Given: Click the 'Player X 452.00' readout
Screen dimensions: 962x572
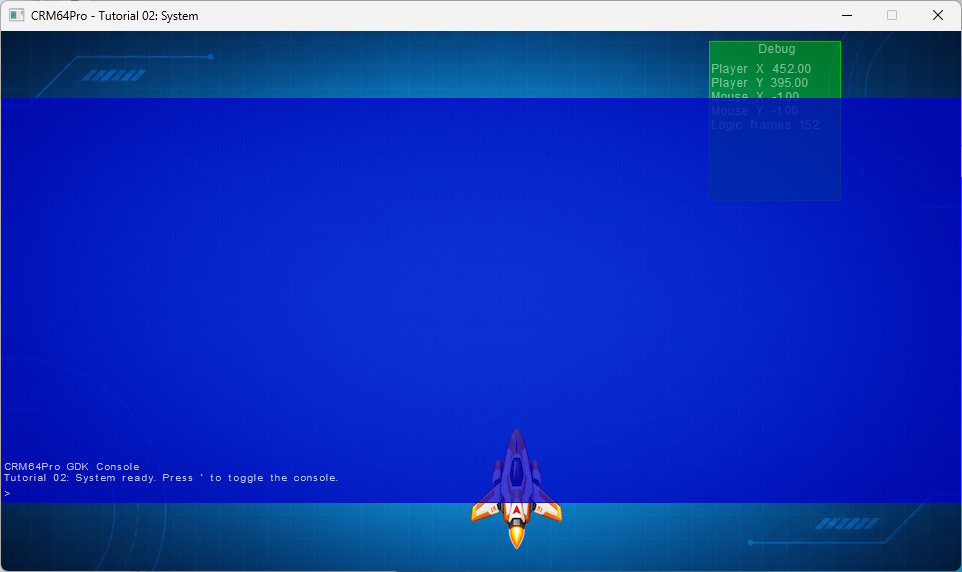Looking at the screenshot, I should (761, 69).
